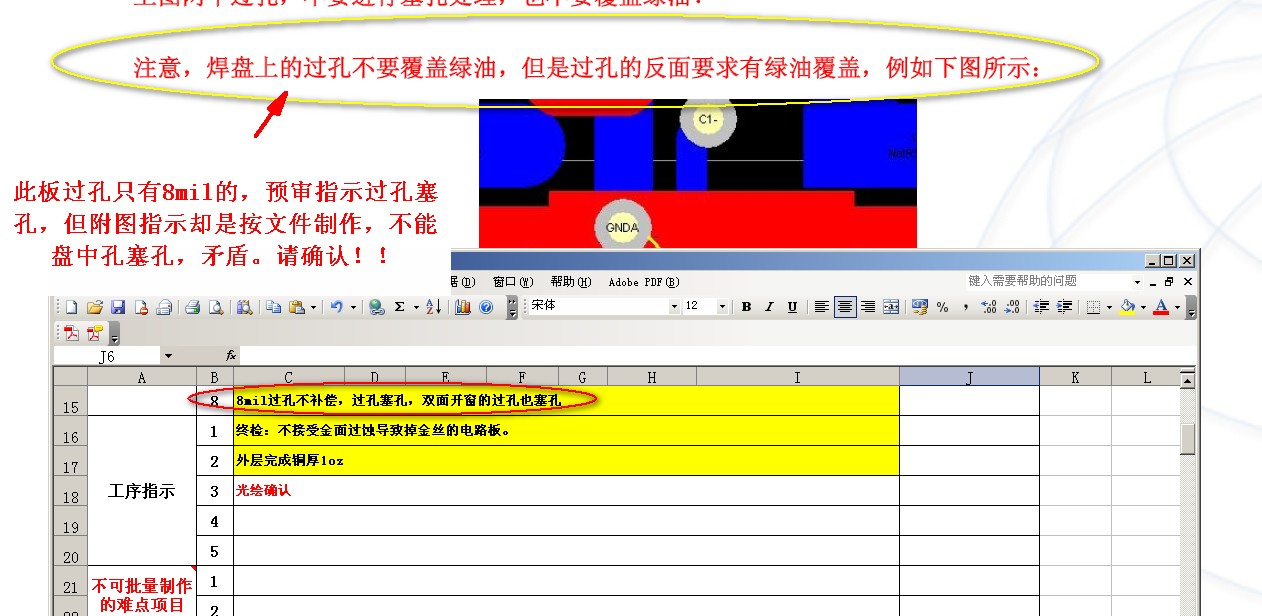Sort ascending with A-Z icon
The width and height of the screenshot is (1262, 616).
point(433,307)
